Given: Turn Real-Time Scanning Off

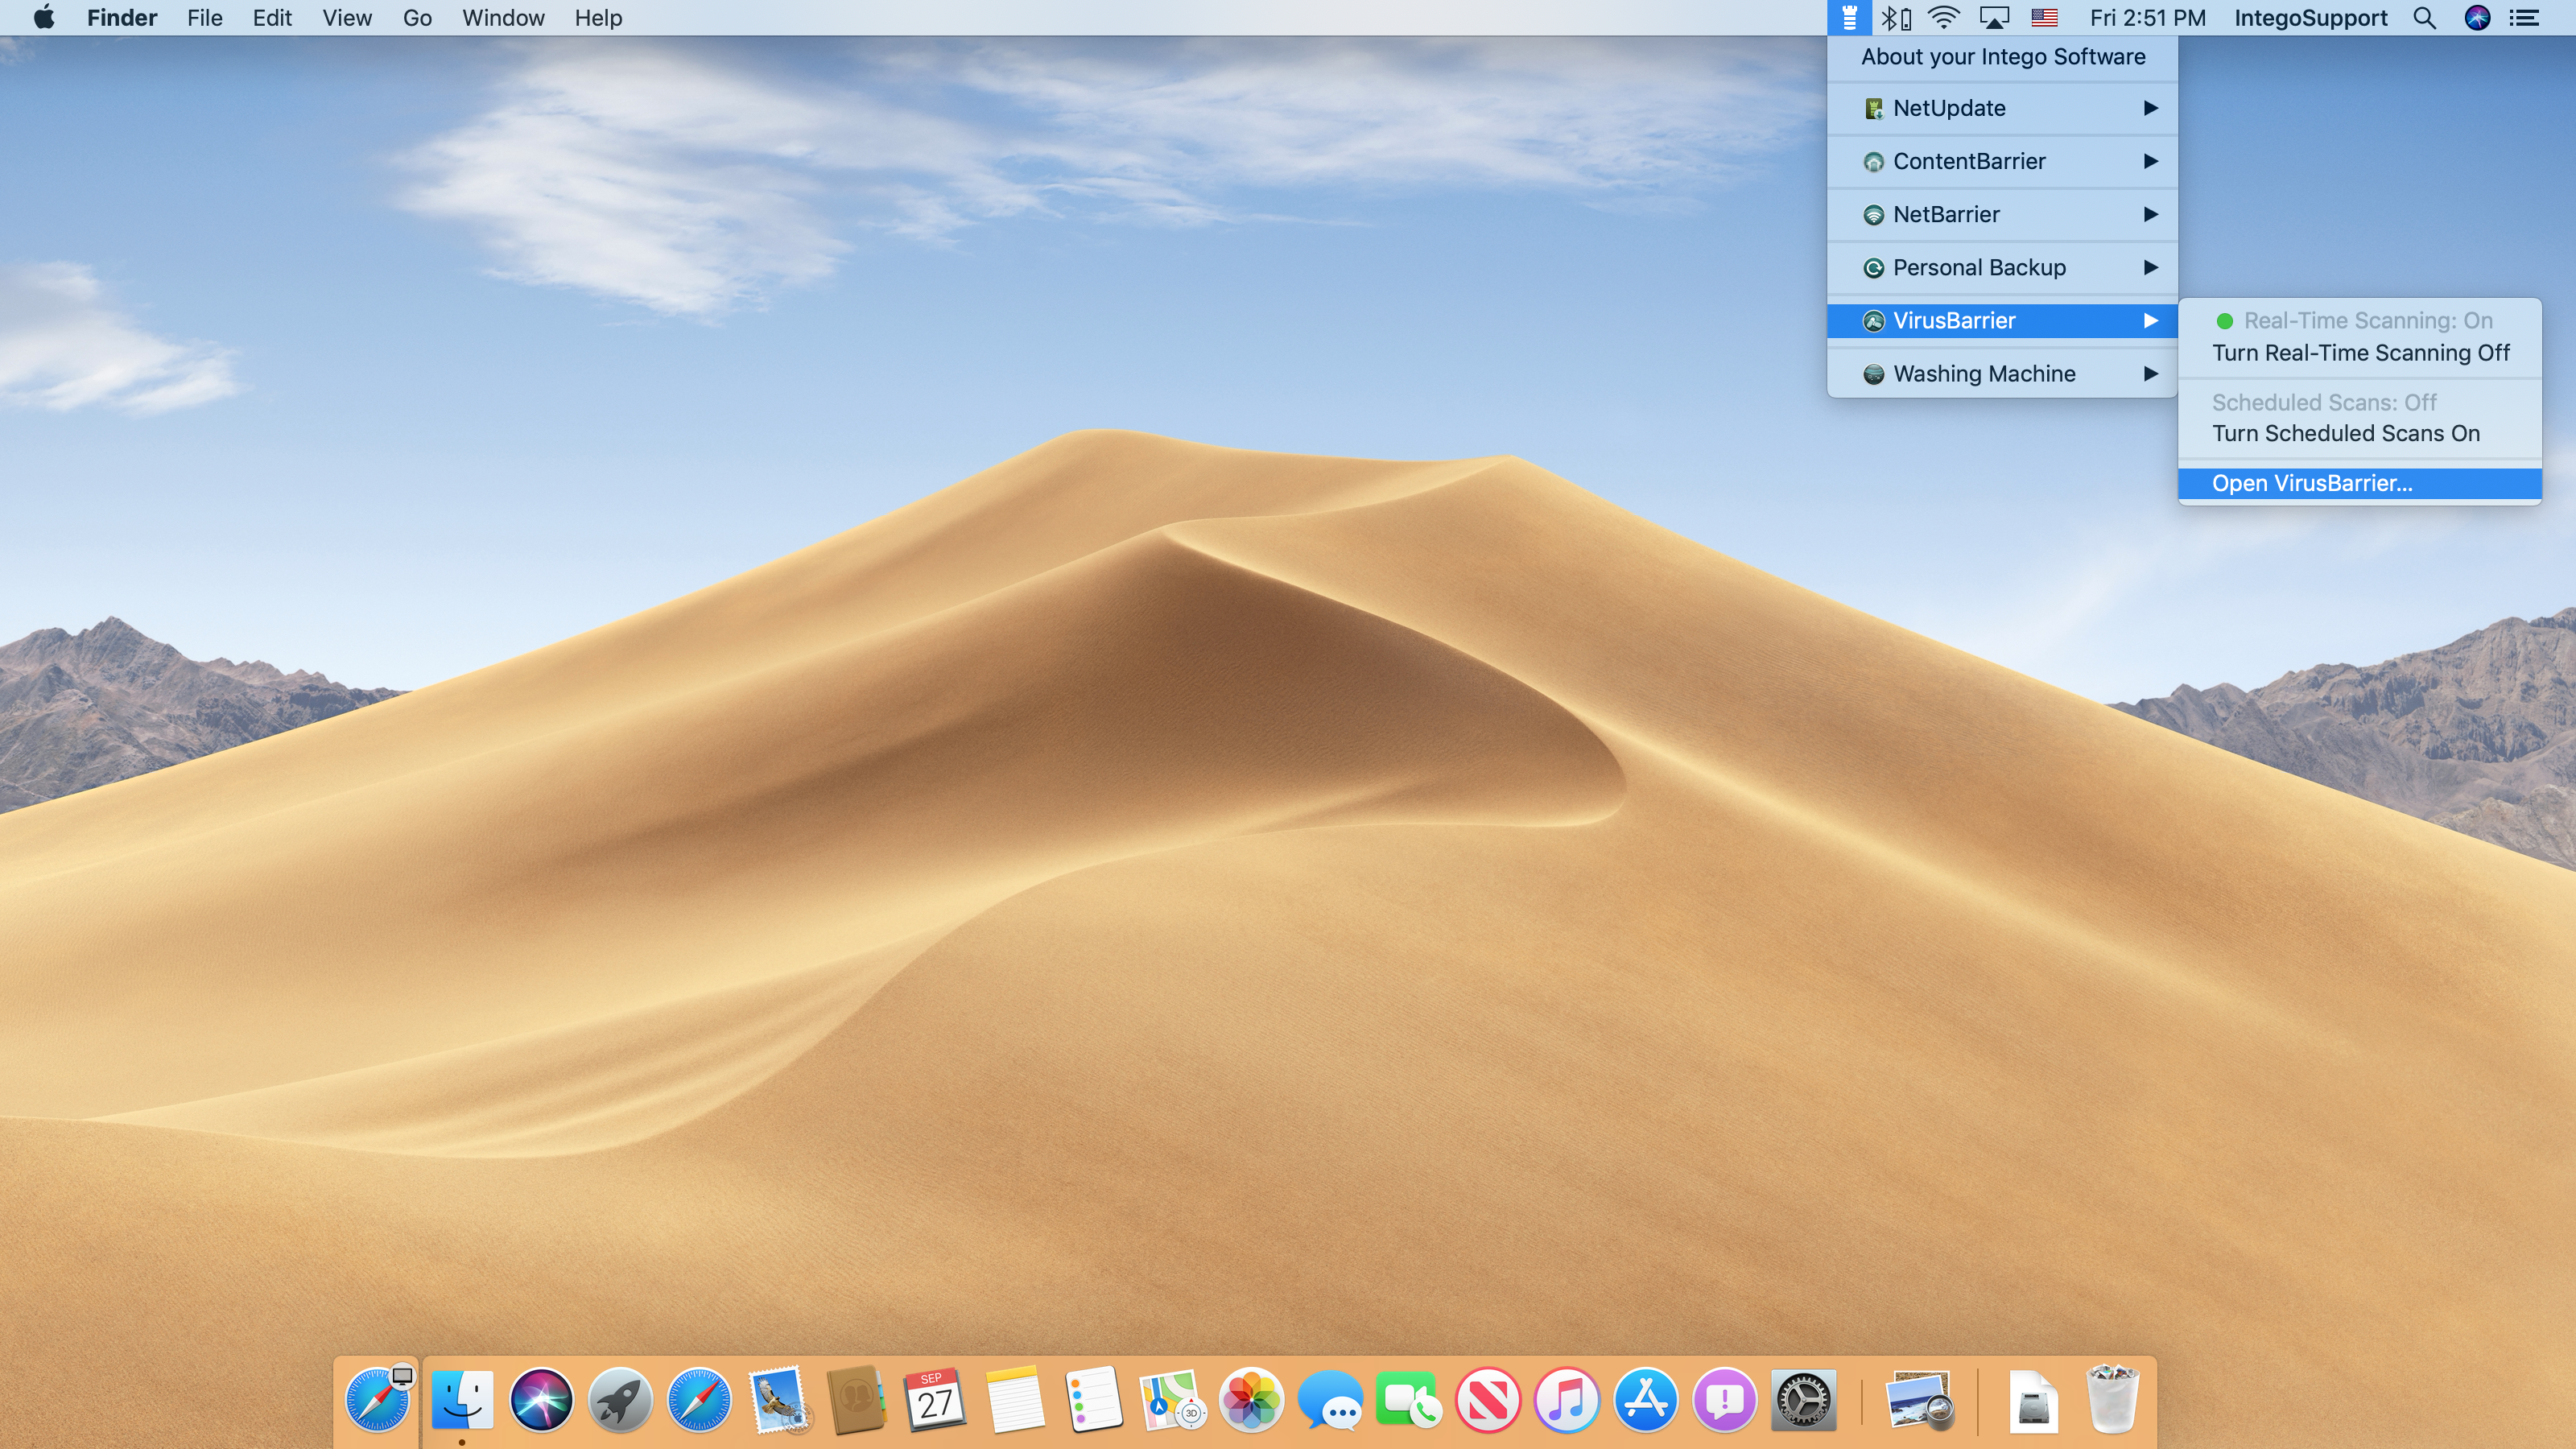Looking at the screenshot, I should coord(2360,353).
